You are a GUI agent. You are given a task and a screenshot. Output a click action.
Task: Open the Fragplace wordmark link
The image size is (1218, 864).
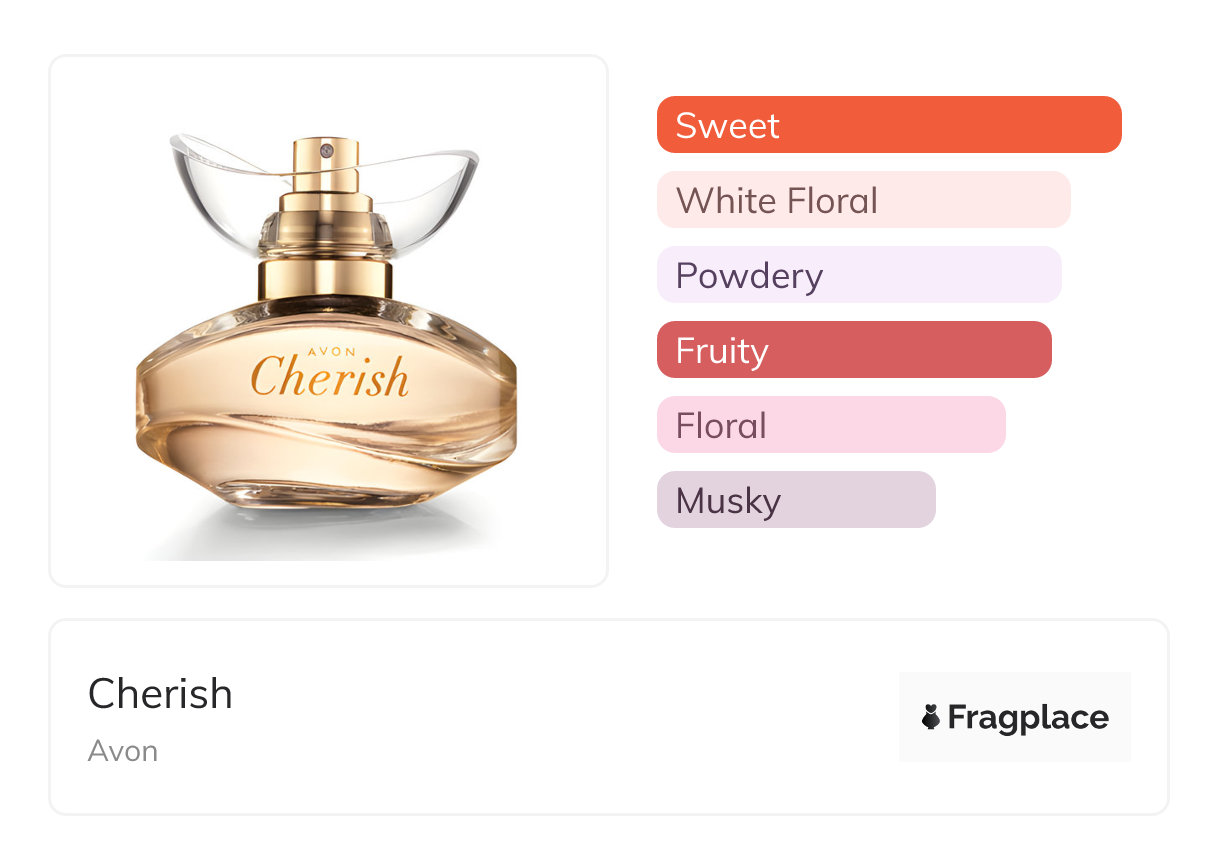[x=1028, y=717]
